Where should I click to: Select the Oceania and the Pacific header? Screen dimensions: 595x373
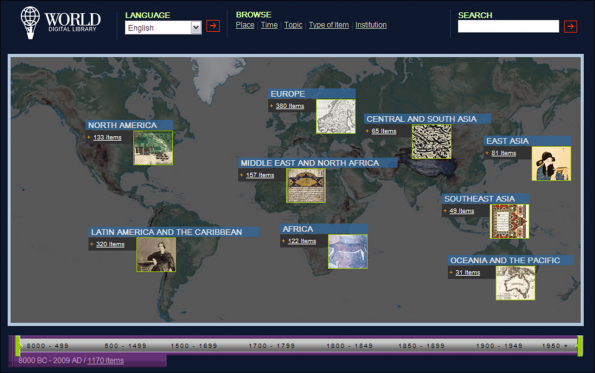[511, 260]
